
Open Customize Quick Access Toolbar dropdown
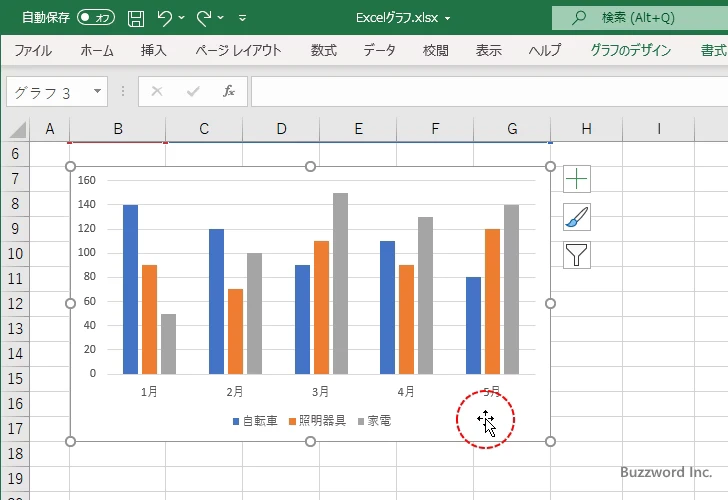tap(242, 18)
